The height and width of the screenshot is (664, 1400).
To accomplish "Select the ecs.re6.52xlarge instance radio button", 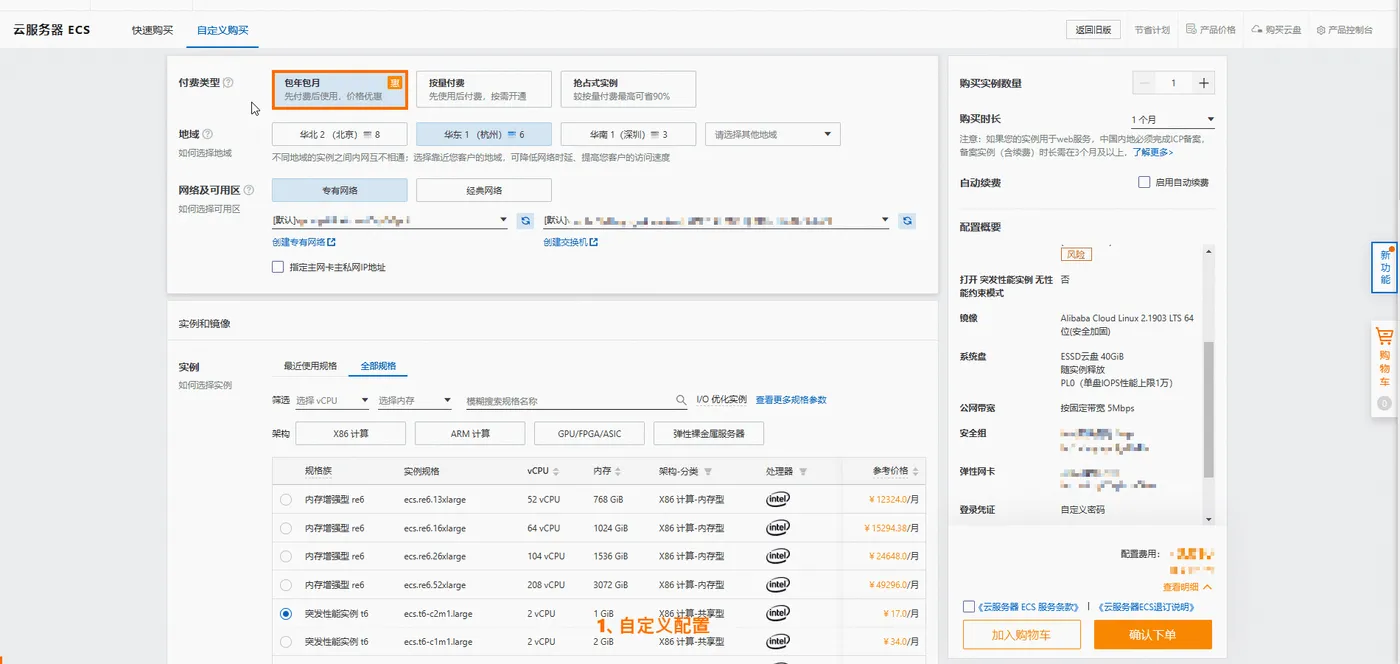I will click(x=287, y=585).
